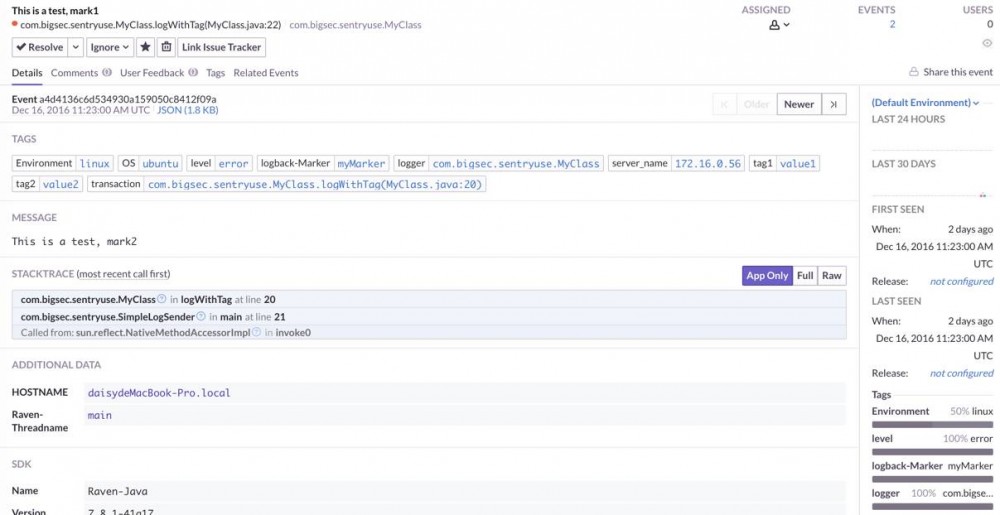Click the Raven-Threadname value main
1000x515 pixels.
[99, 416]
